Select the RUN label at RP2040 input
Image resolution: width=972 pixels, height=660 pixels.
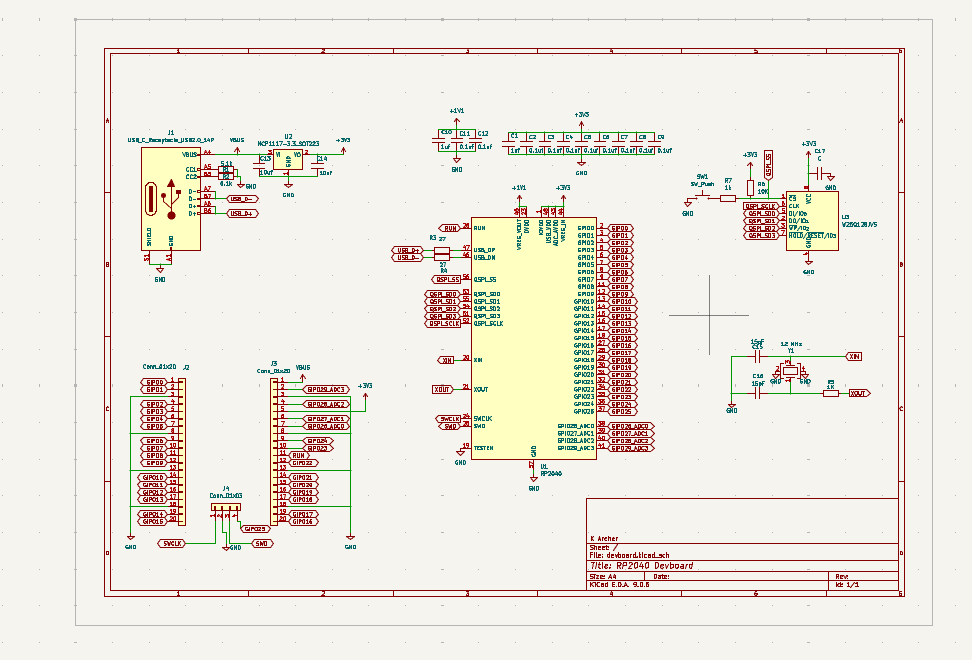450,228
